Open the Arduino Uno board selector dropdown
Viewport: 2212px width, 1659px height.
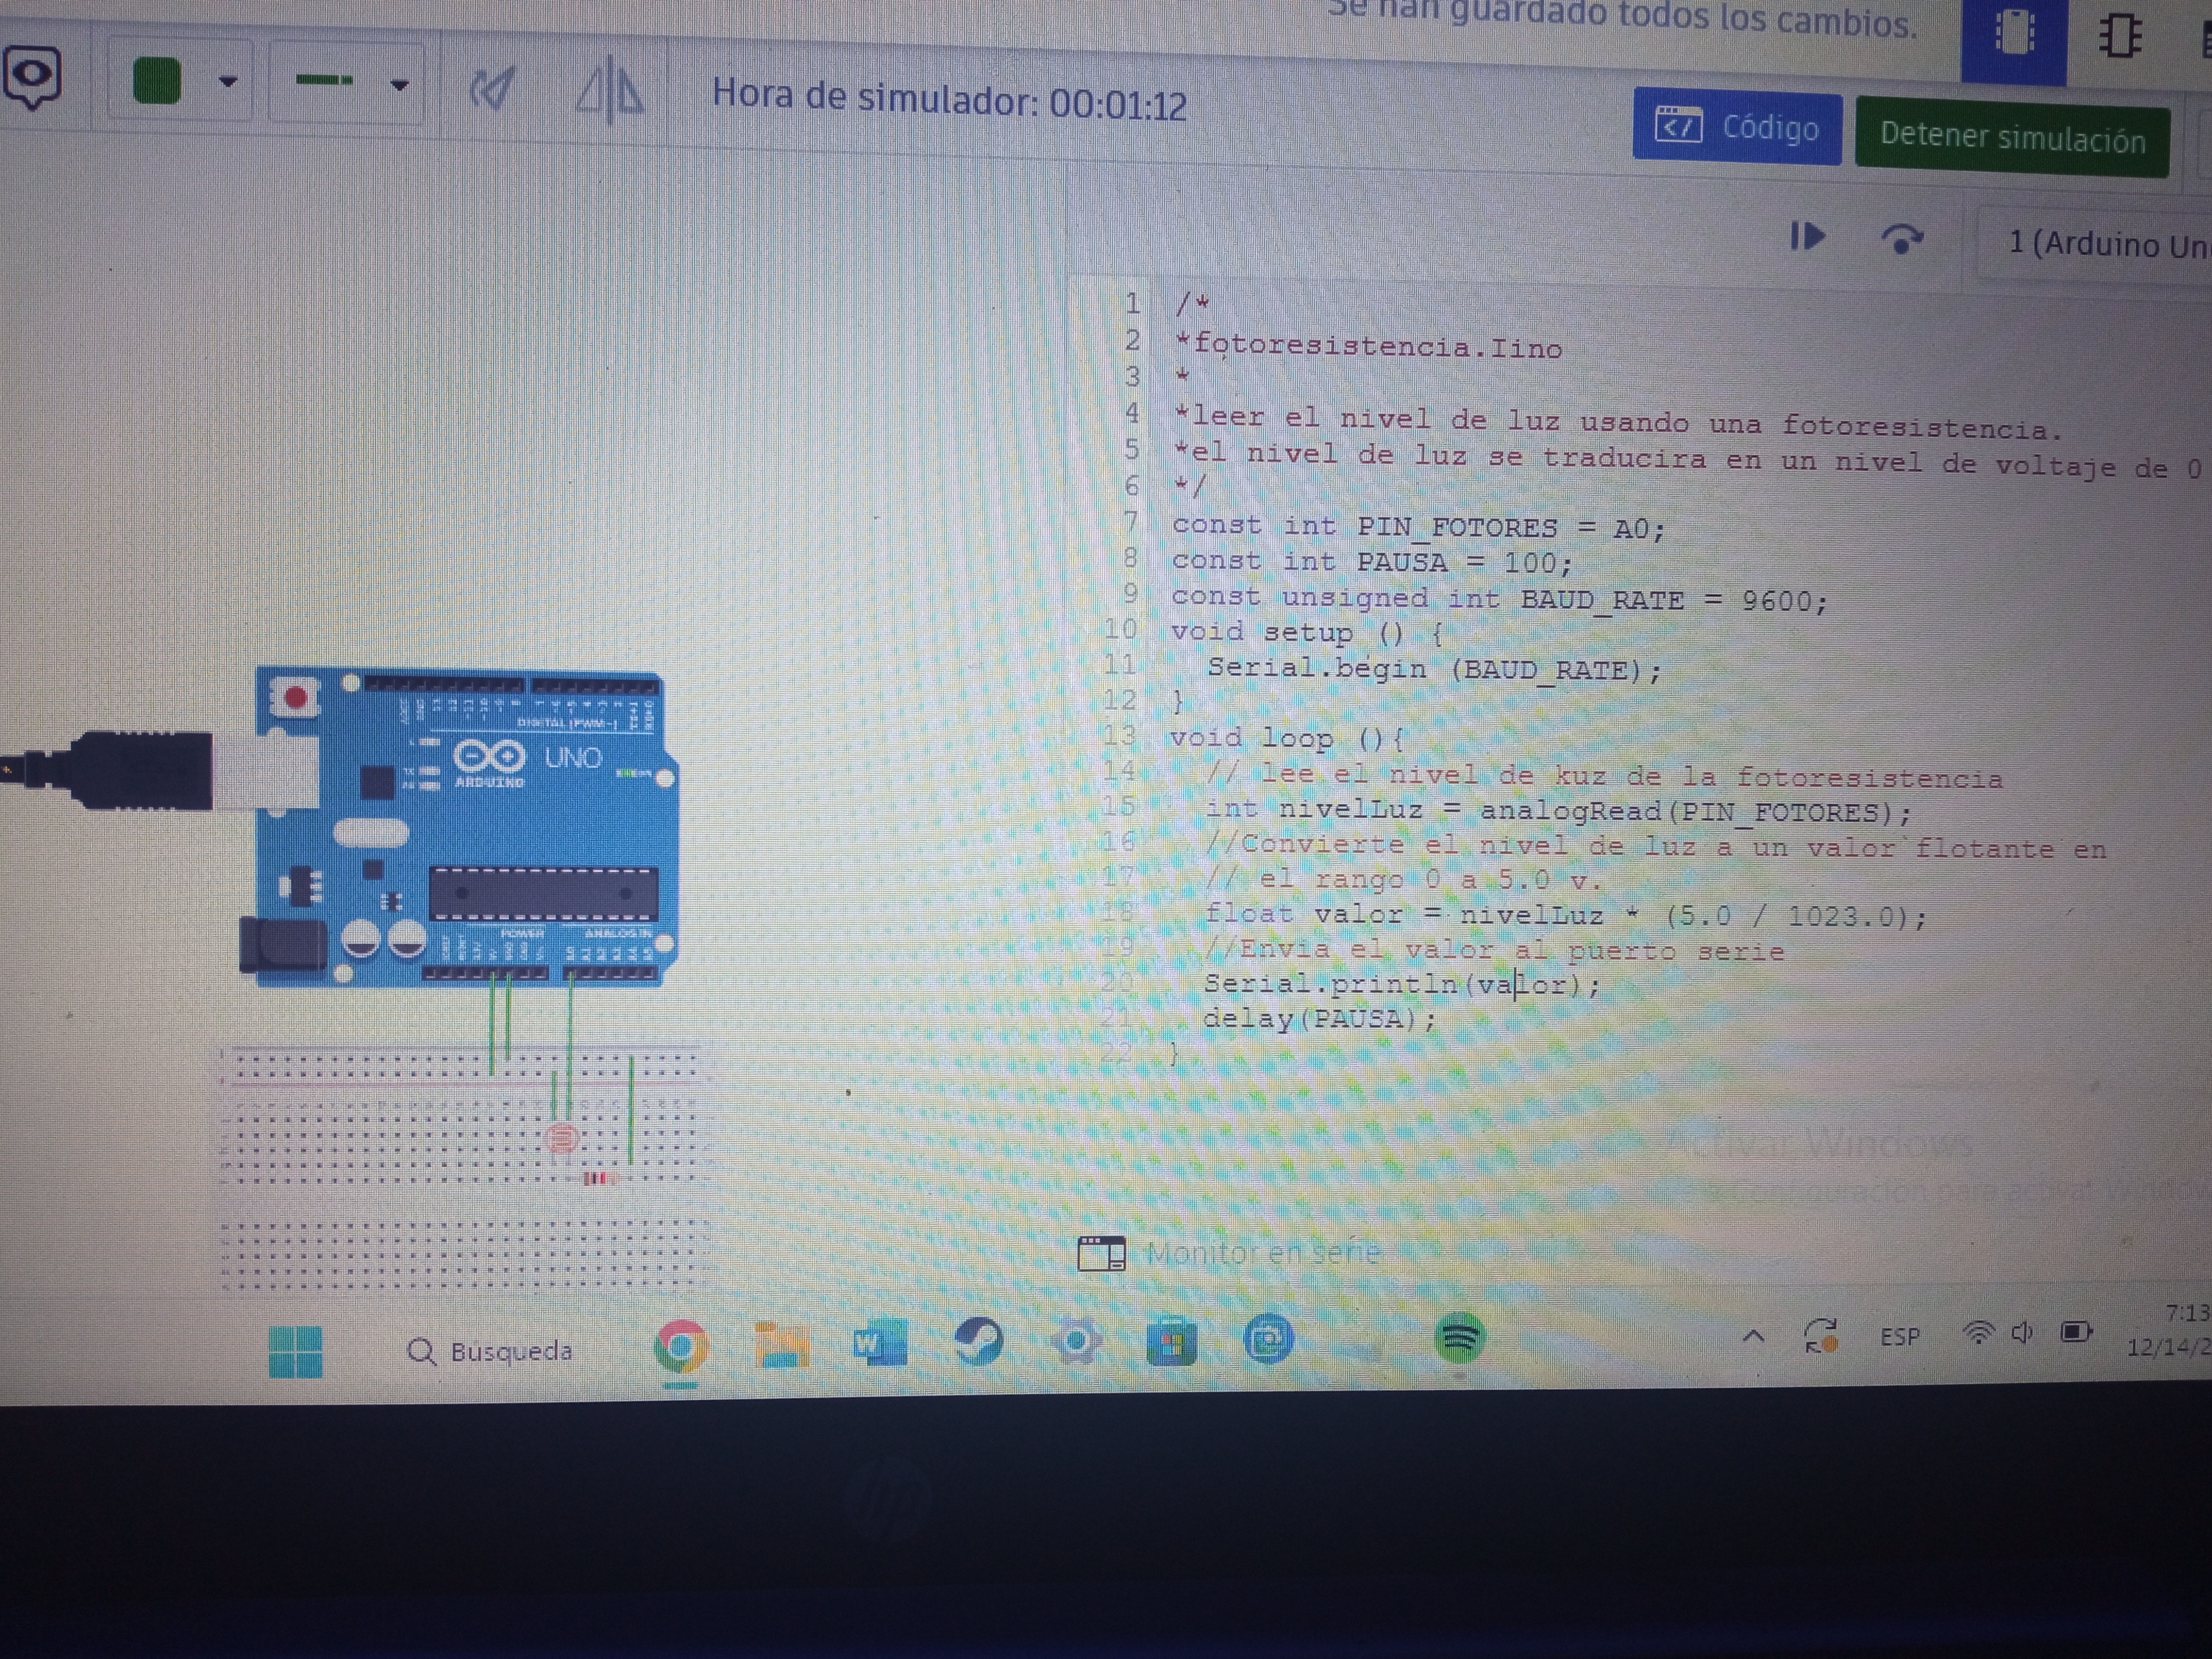tap(2100, 244)
